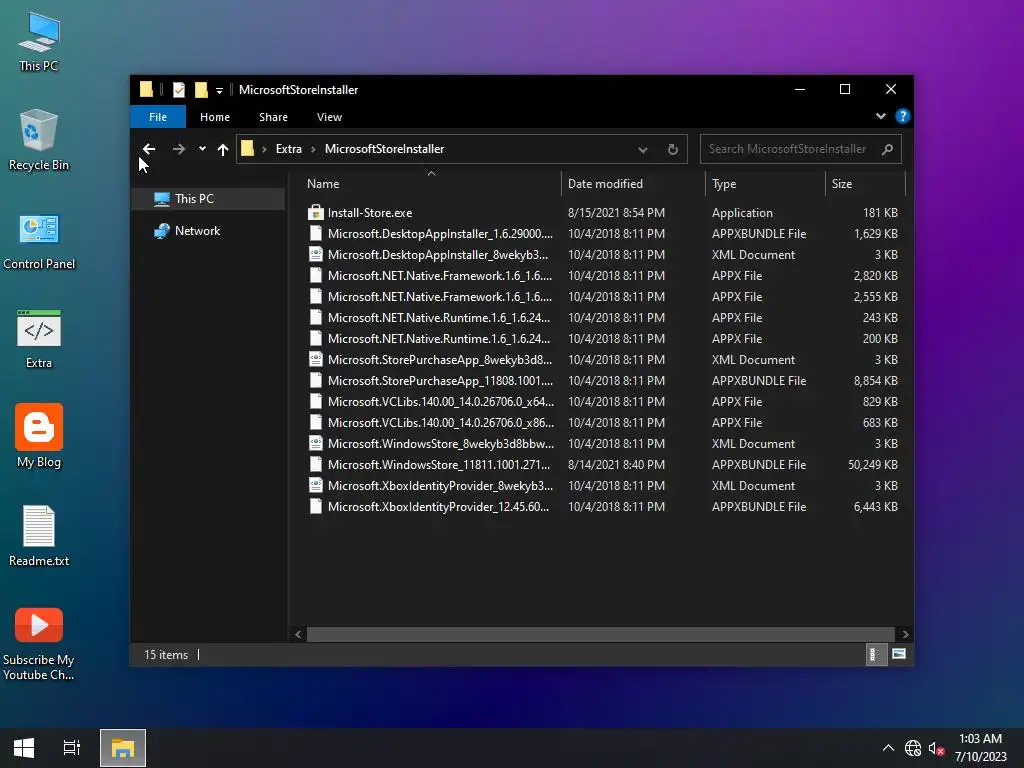
Task: Click MicrosoftStoreInstaller in address breadcrumb
Action: (385, 149)
